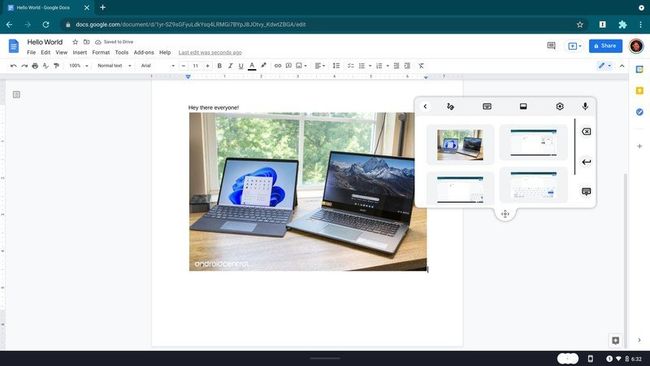650x366 pixels.
Task: Activate the paint format tool
Action: (x=56, y=66)
